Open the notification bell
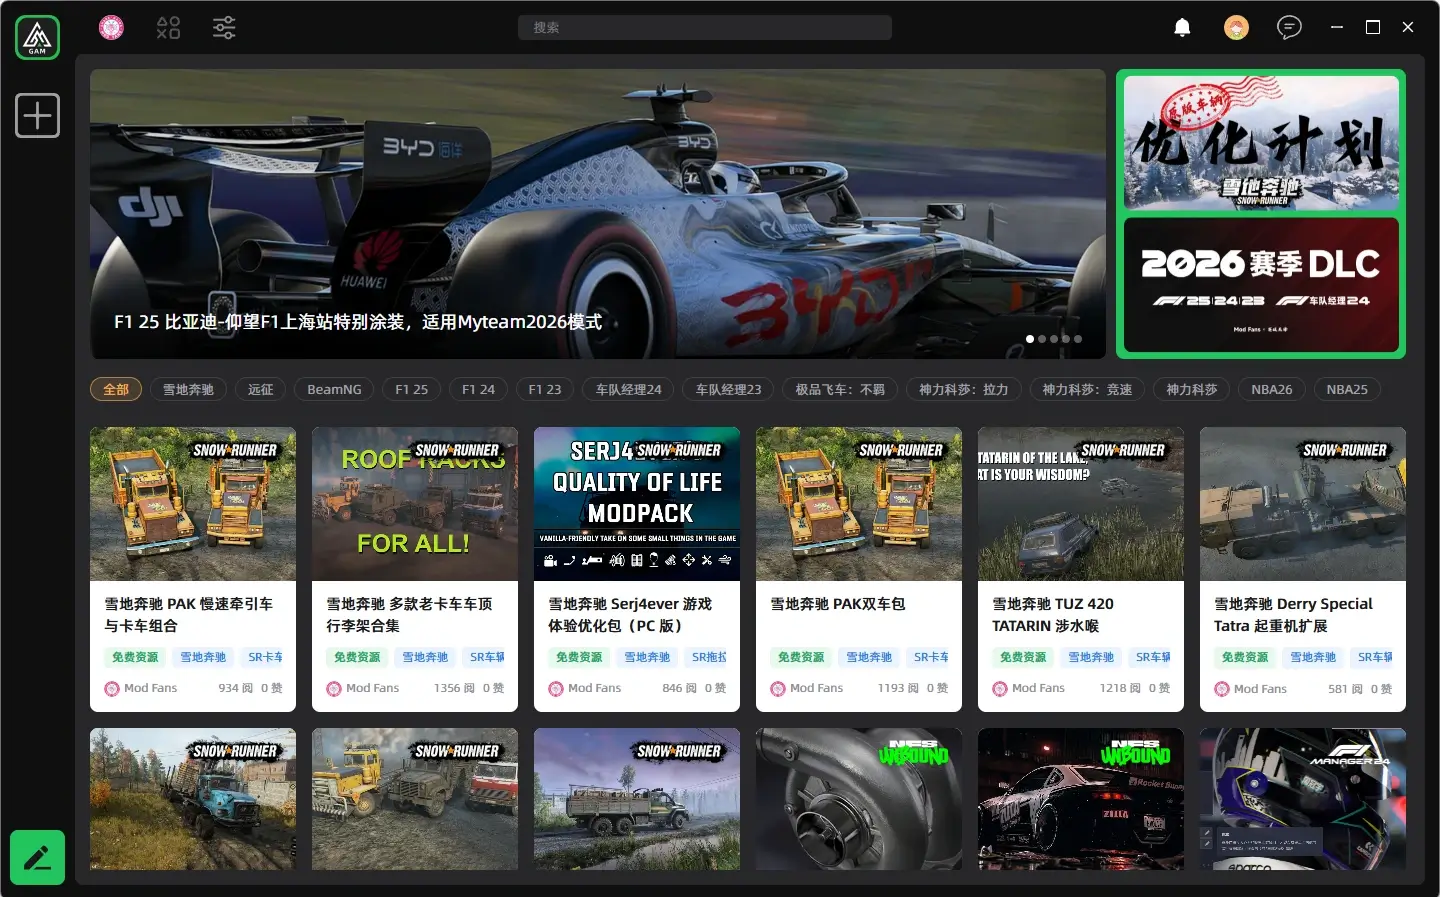Image resolution: width=1440 pixels, height=897 pixels. (x=1182, y=27)
